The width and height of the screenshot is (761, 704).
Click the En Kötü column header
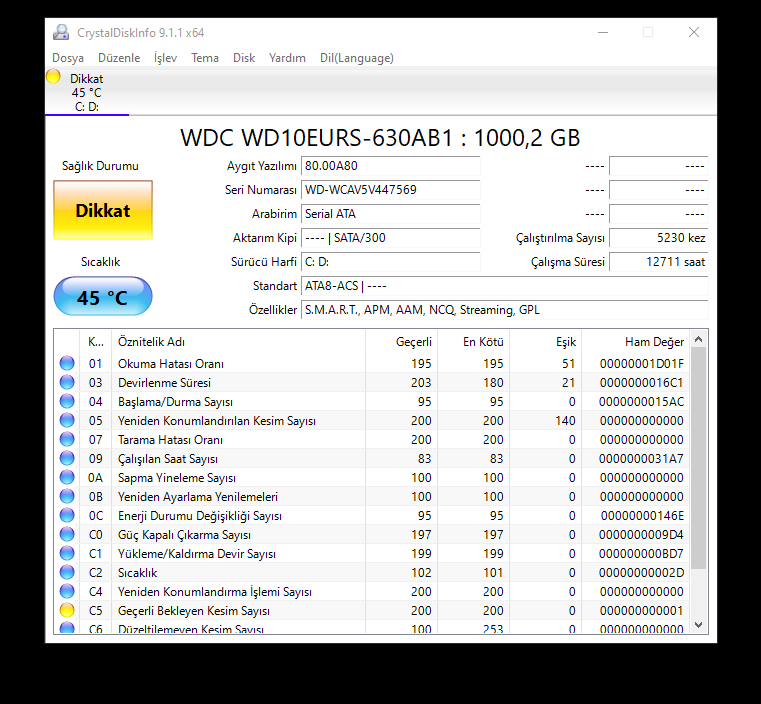click(x=474, y=342)
